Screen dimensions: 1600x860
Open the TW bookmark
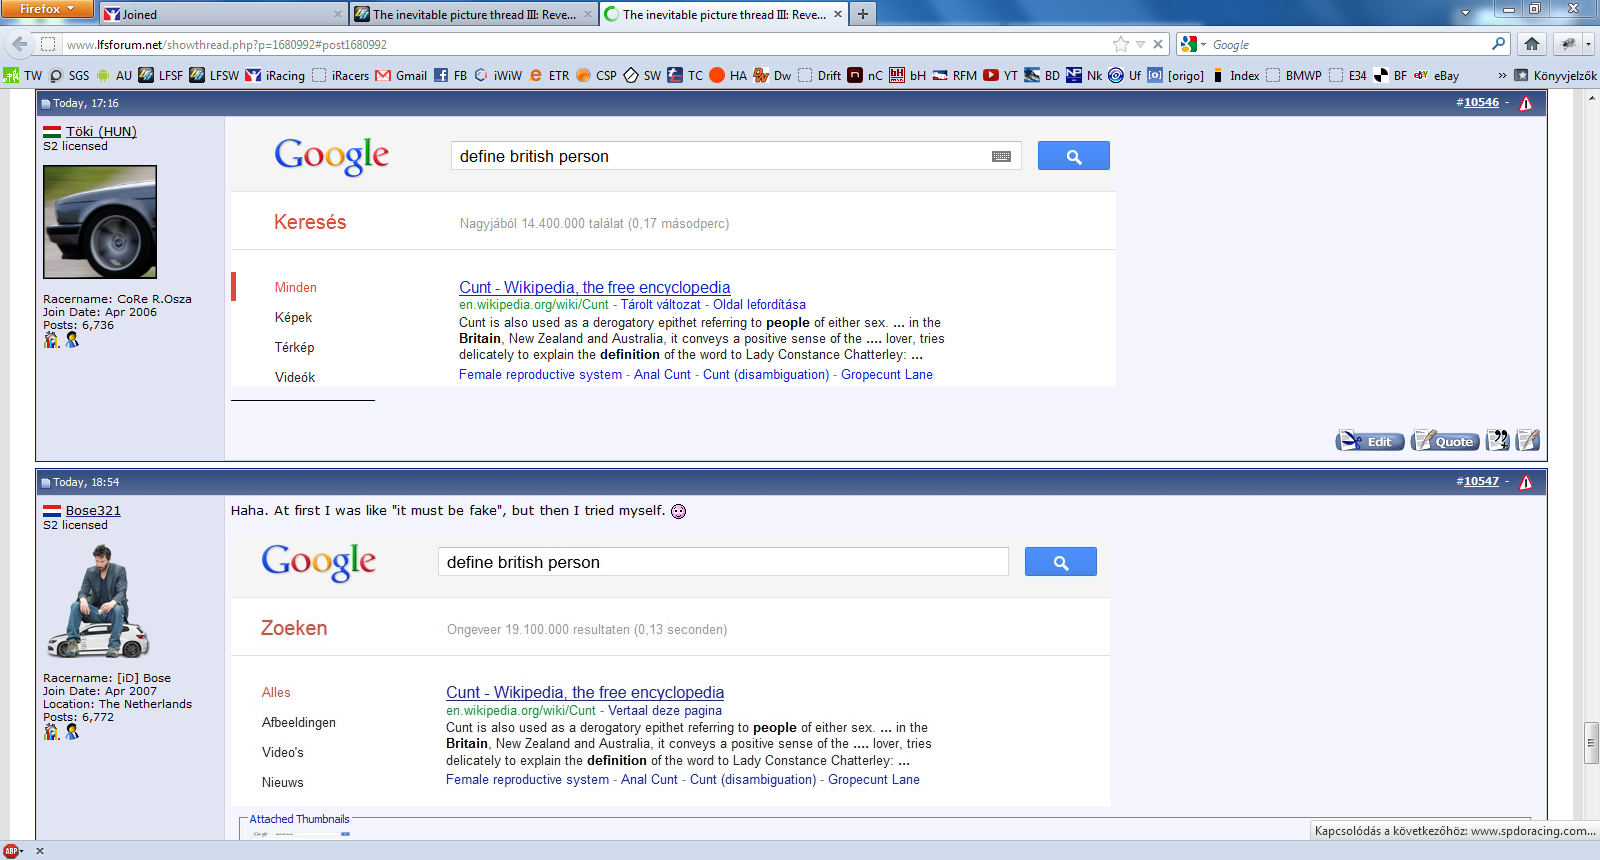(23, 75)
